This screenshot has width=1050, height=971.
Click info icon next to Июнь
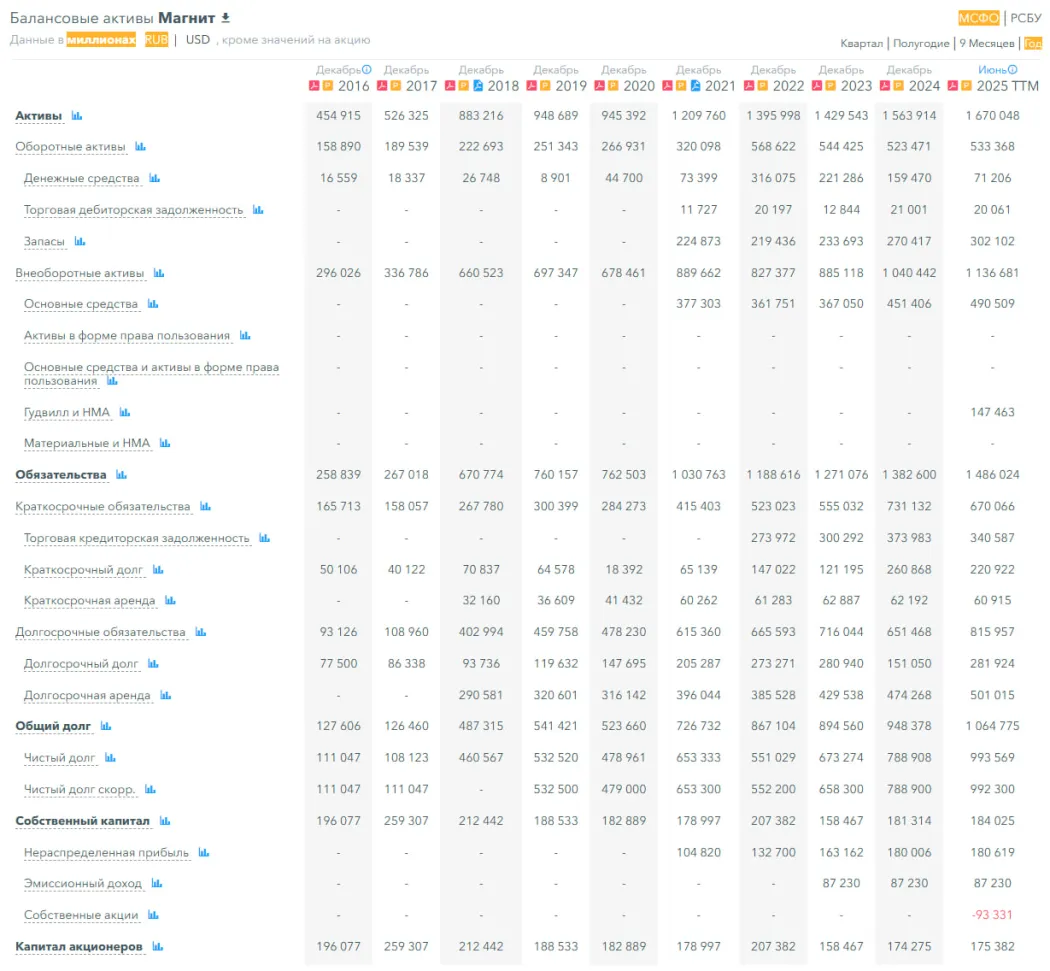click(1013, 70)
